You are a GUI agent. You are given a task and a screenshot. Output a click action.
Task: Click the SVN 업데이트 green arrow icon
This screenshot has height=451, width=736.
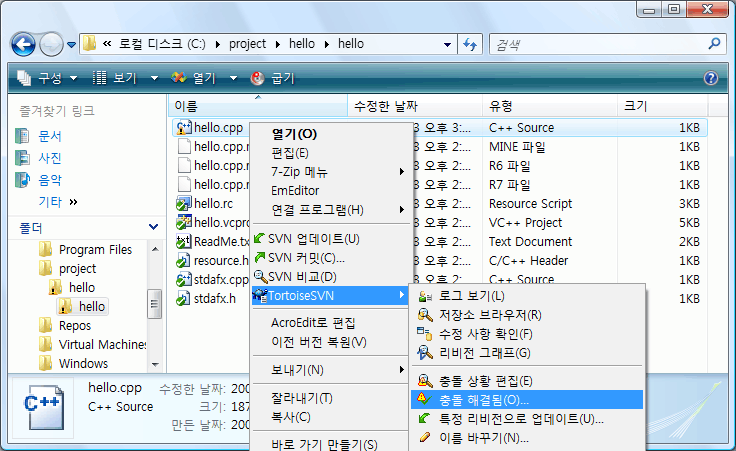pyautogui.click(x=260, y=239)
